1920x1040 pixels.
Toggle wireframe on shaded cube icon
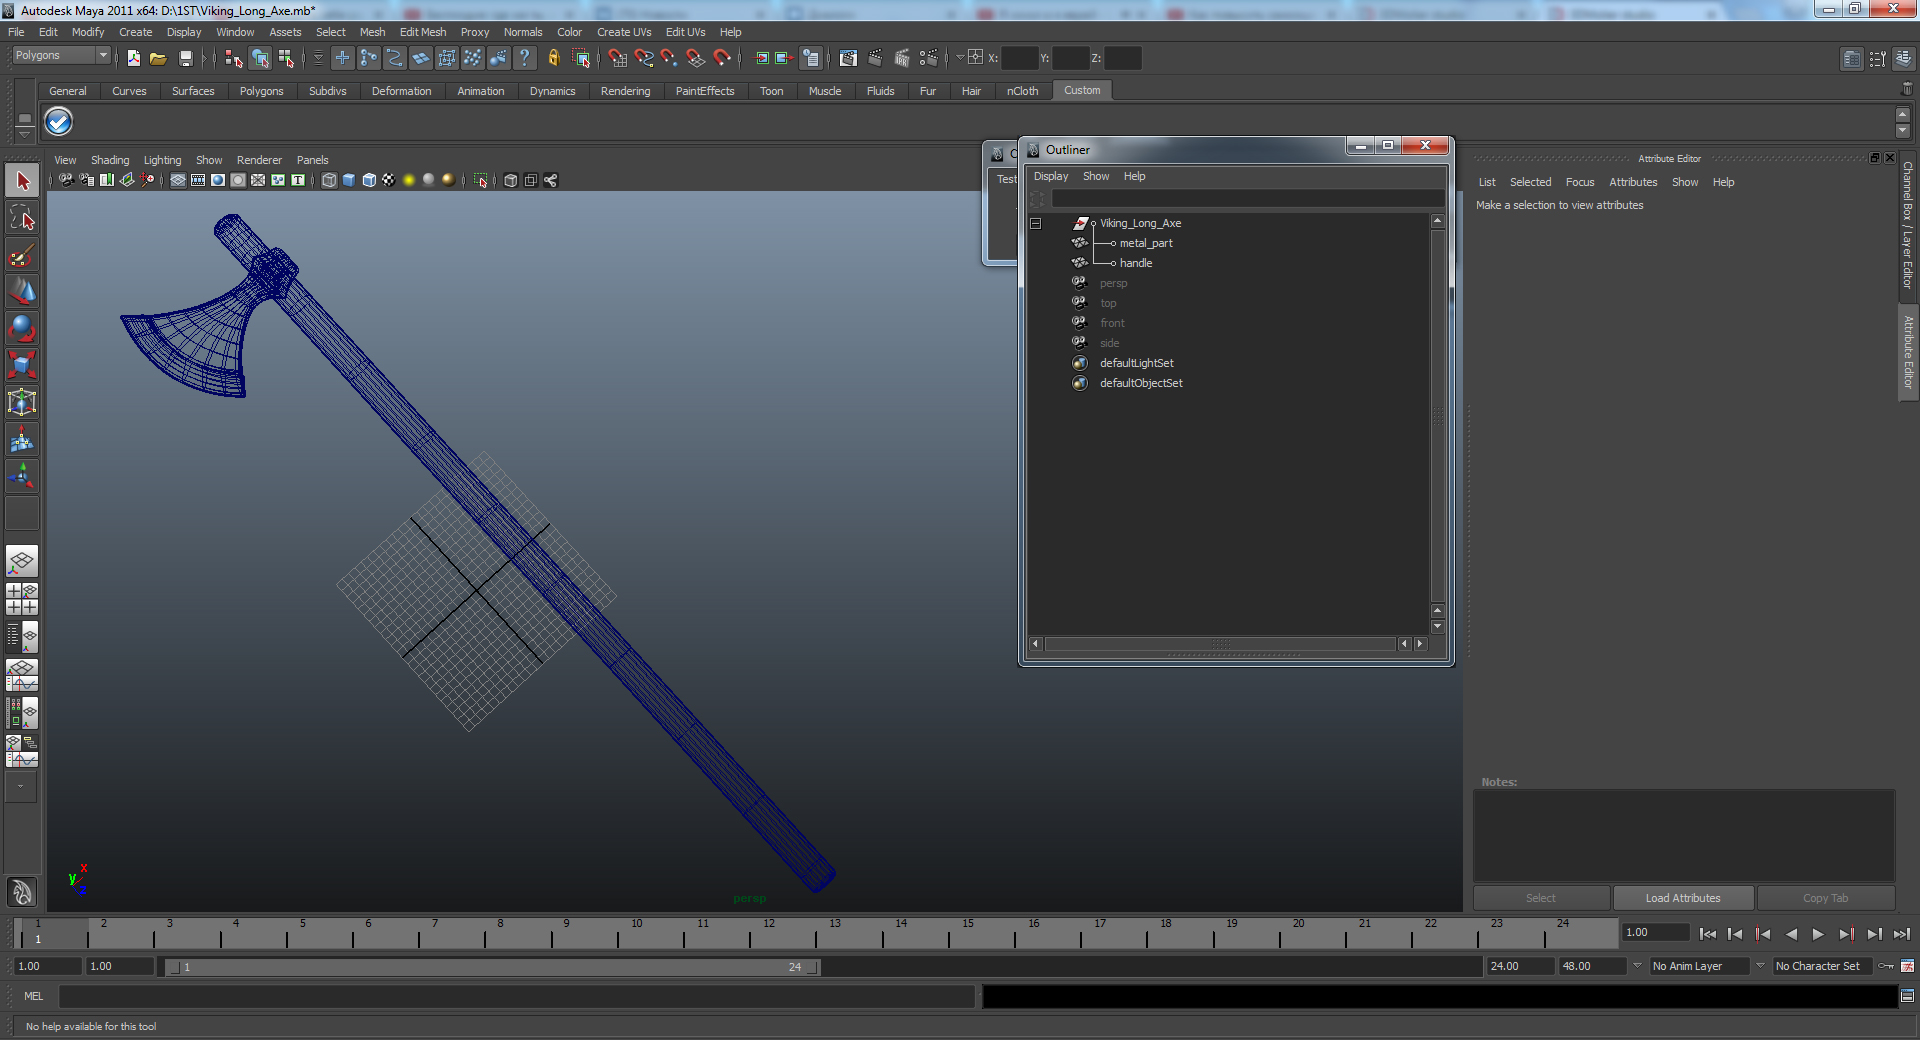click(x=369, y=181)
